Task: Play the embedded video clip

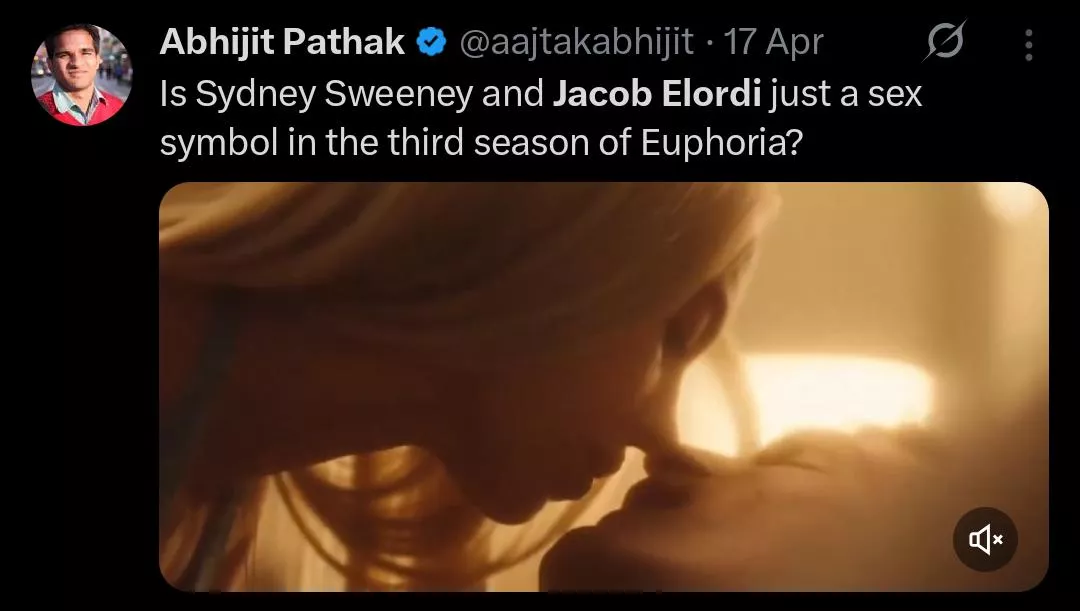Action: pyautogui.click(x=603, y=386)
